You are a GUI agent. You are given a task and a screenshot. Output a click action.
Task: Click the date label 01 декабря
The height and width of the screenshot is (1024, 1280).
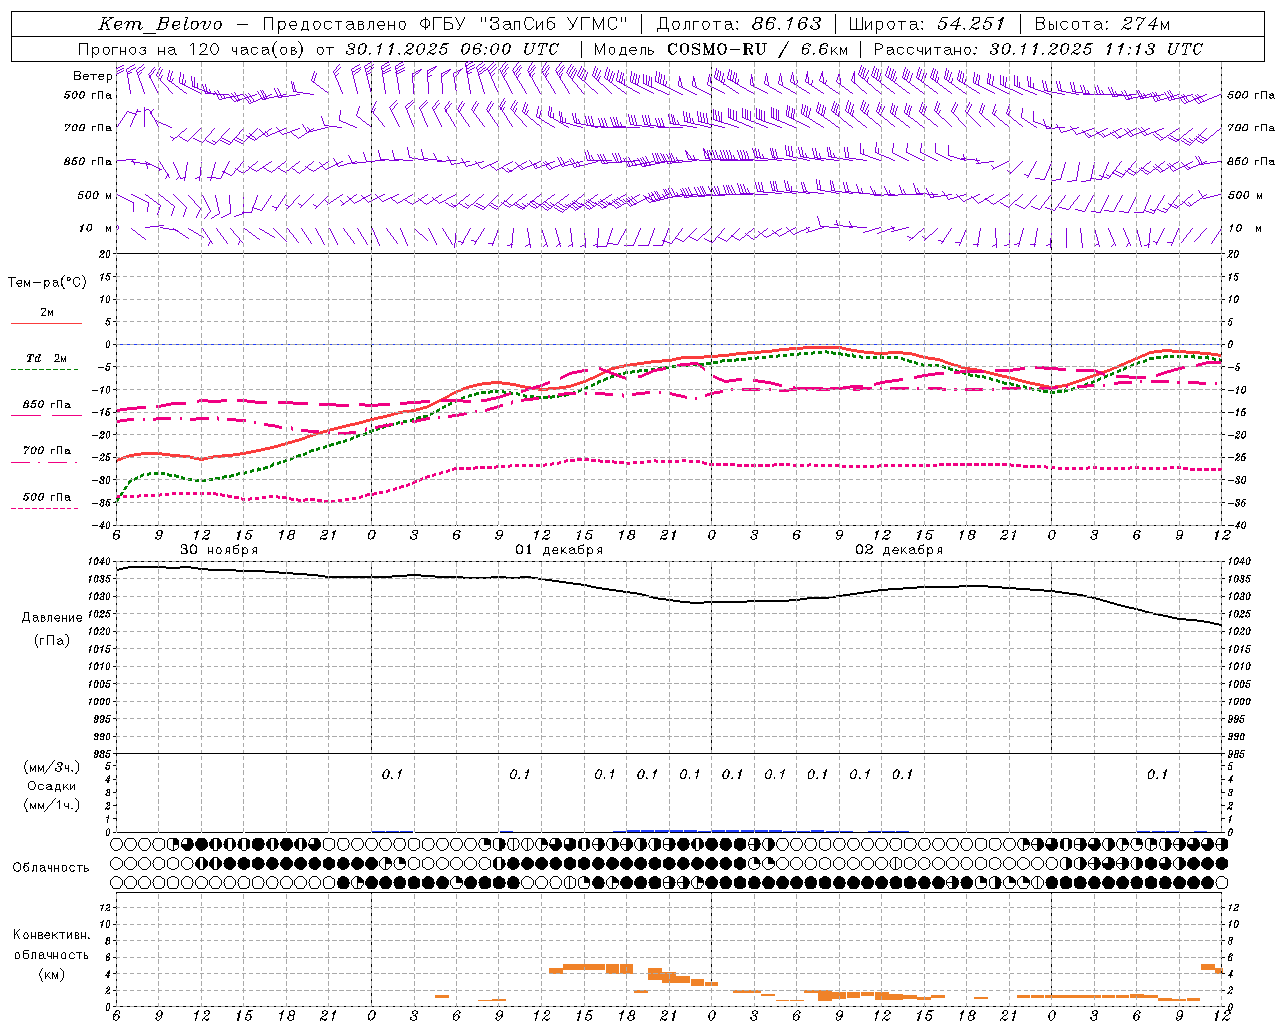click(559, 550)
